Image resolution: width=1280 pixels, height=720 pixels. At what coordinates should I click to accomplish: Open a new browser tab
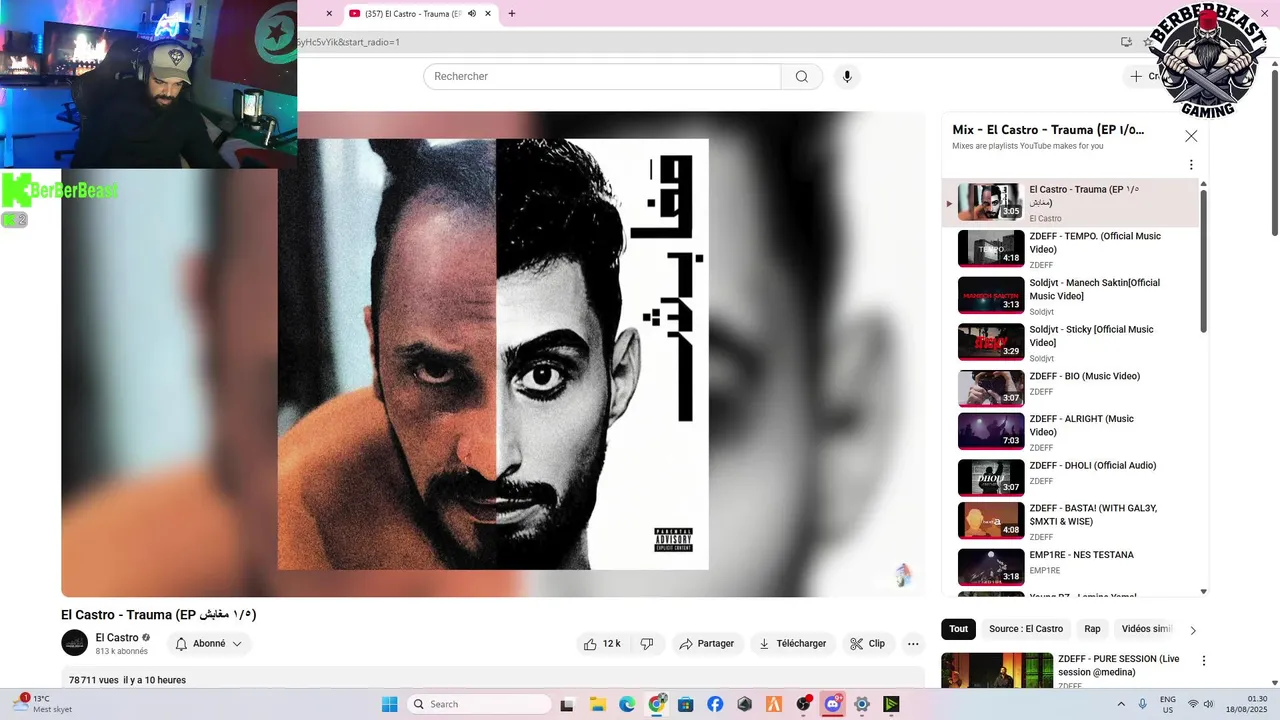(512, 14)
